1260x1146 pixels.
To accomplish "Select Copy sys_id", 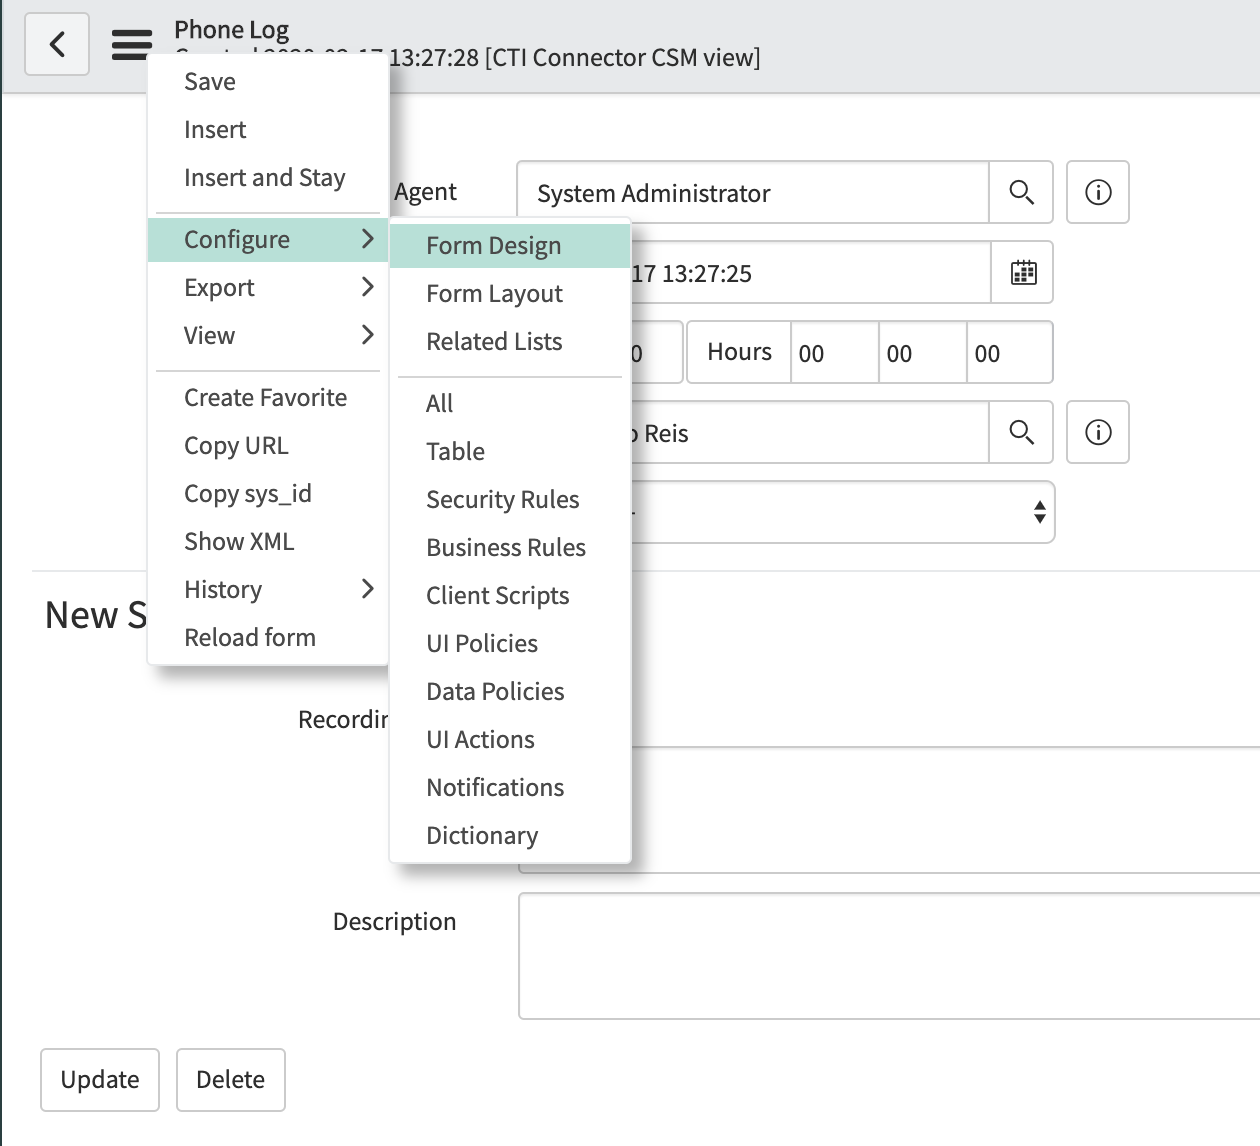I will [248, 493].
